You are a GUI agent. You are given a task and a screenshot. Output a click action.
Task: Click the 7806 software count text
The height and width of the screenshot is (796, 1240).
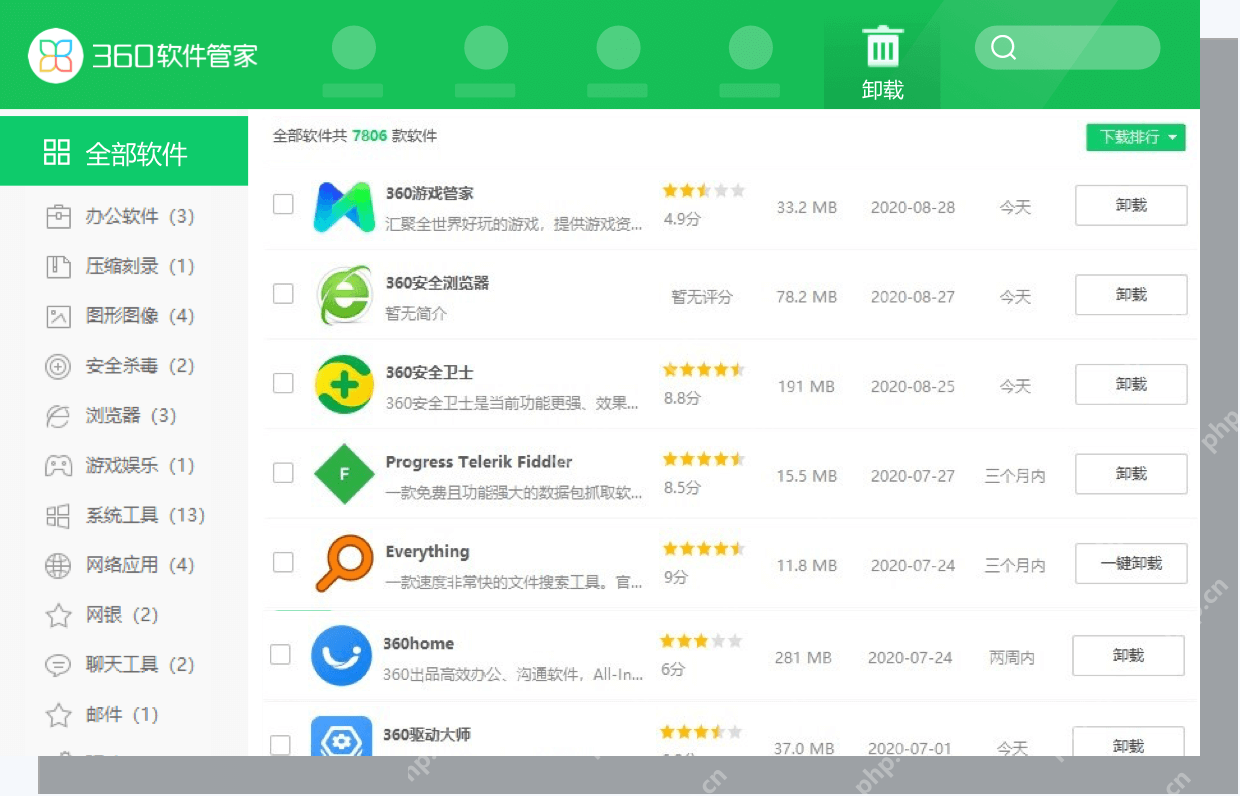[x=369, y=135]
